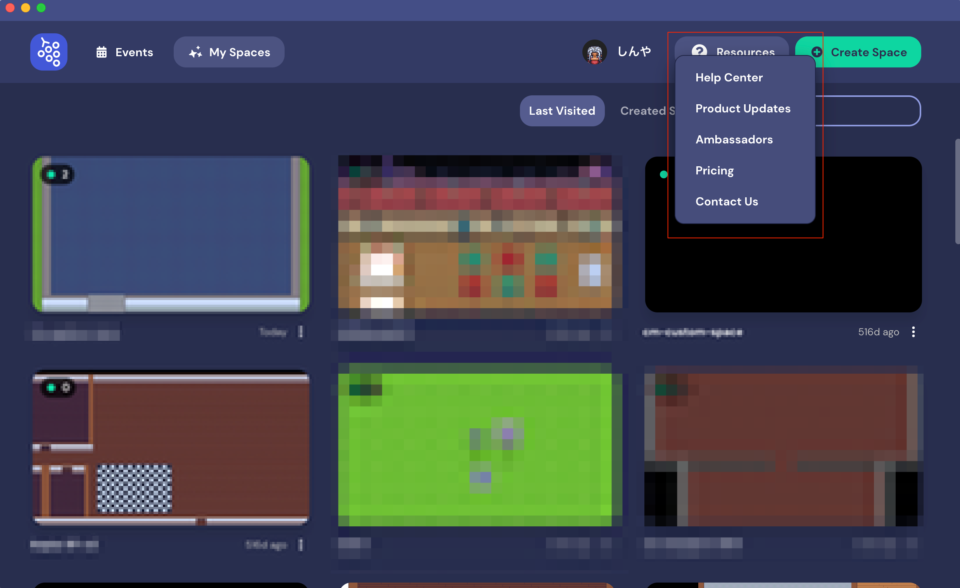Click Contact Us in the menu
This screenshot has width=960, height=588.
(727, 202)
